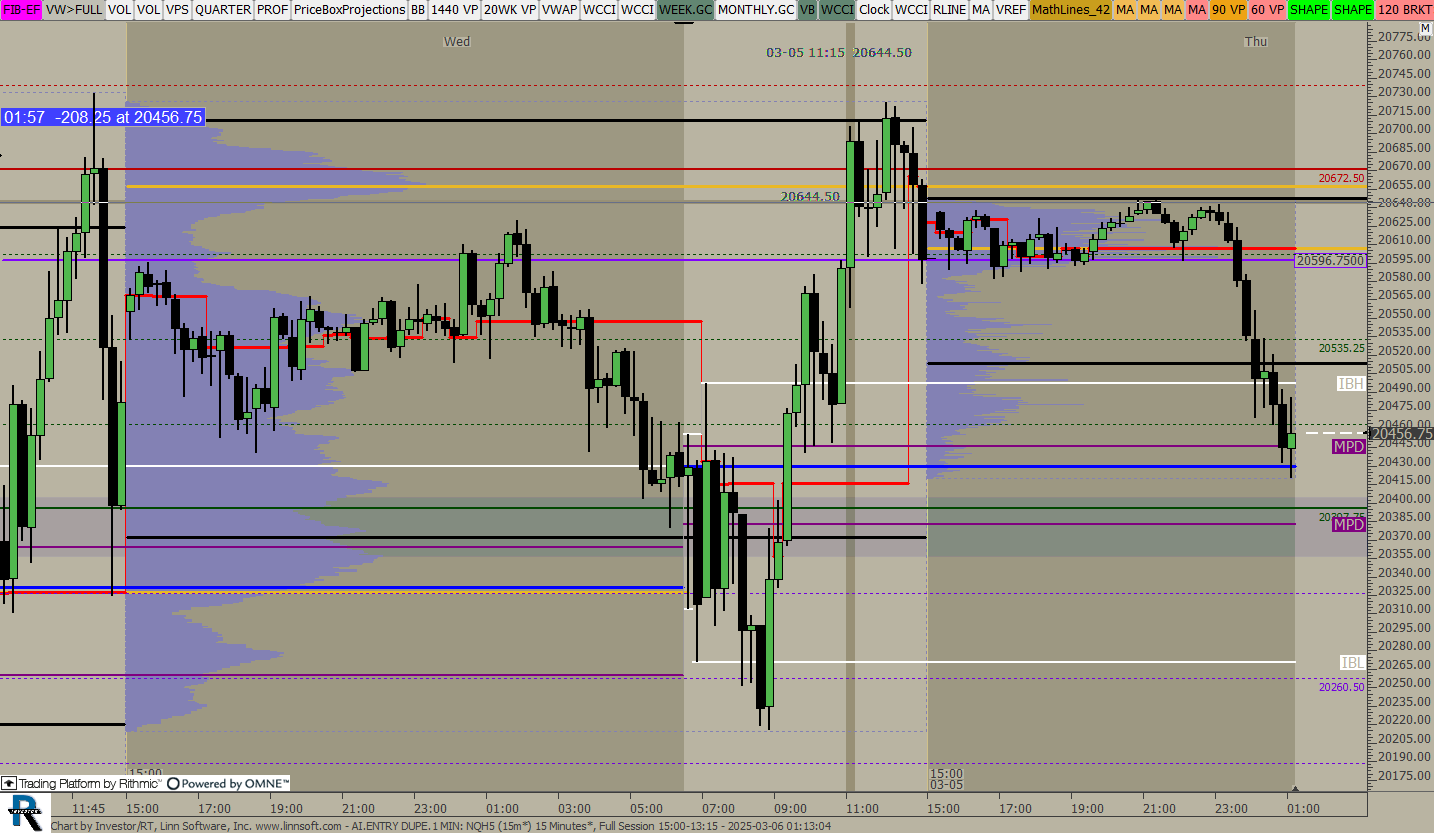Click the current price label 20456.75 on the price axis

[1401, 433]
